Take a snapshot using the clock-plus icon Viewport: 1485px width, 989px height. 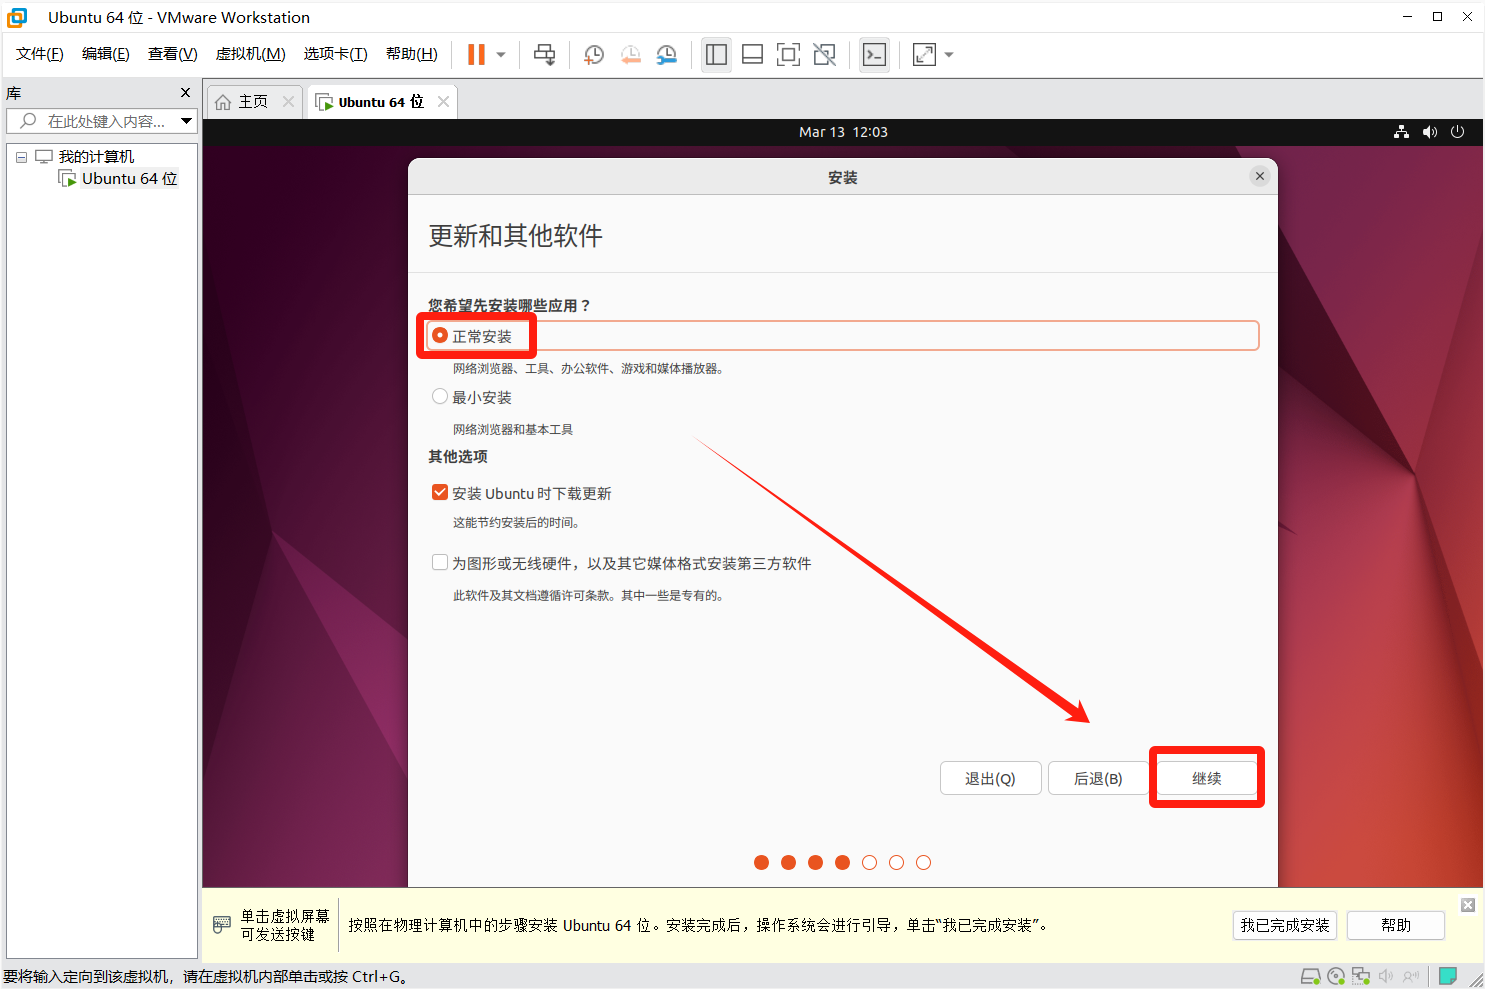[x=594, y=55]
